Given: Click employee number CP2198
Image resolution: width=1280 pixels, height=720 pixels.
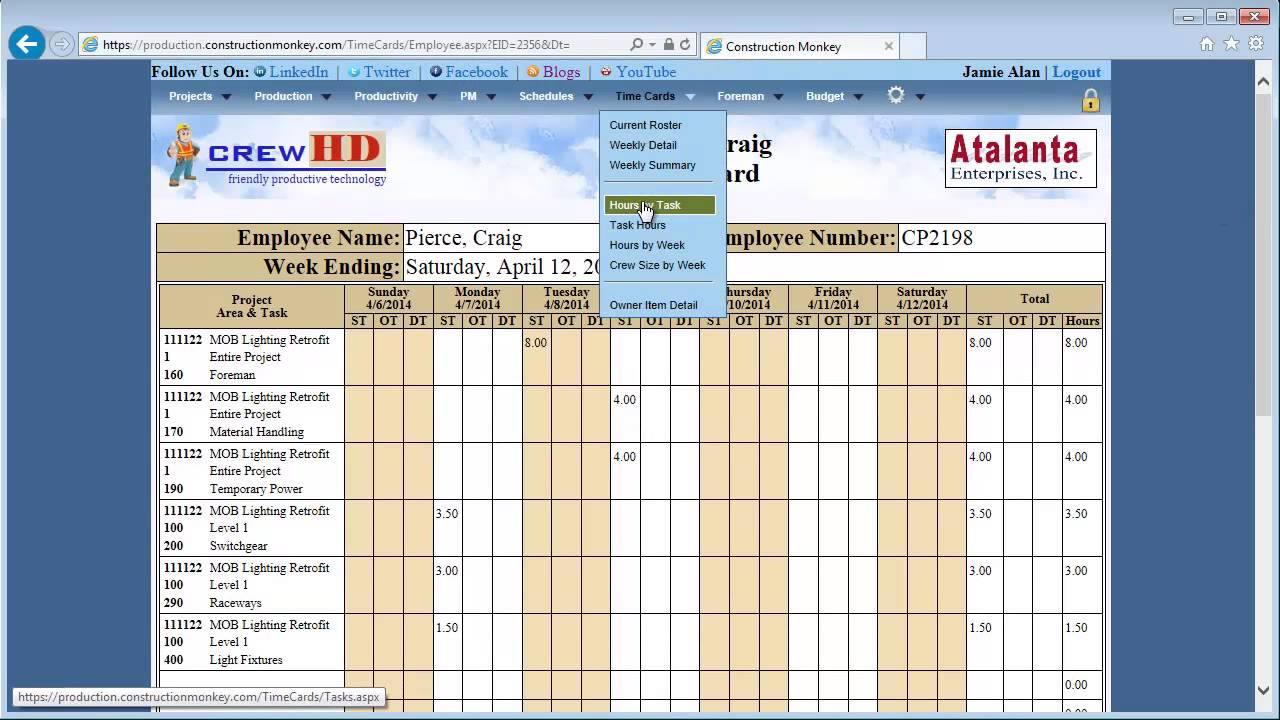Looking at the screenshot, I should tap(937, 238).
